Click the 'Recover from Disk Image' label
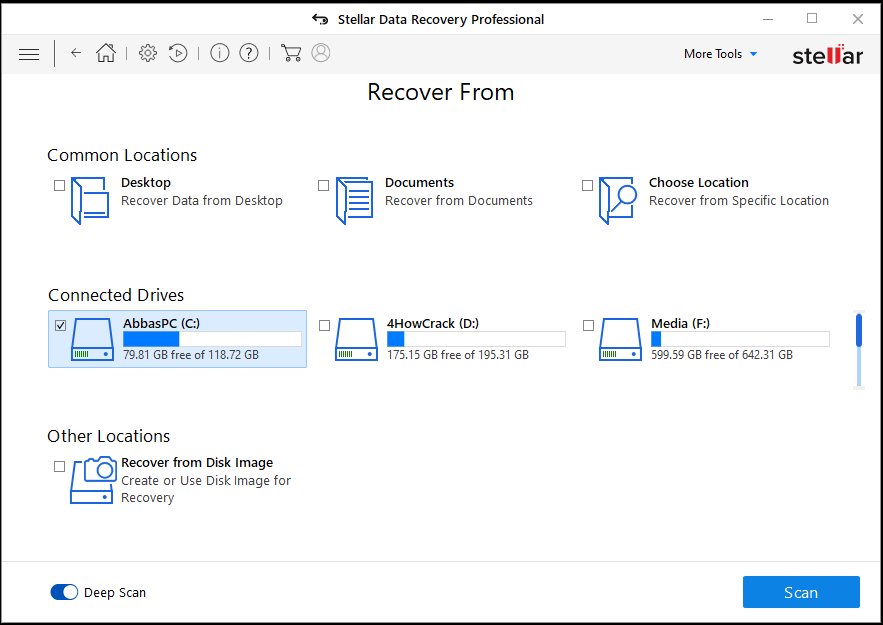 pyautogui.click(x=197, y=463)
